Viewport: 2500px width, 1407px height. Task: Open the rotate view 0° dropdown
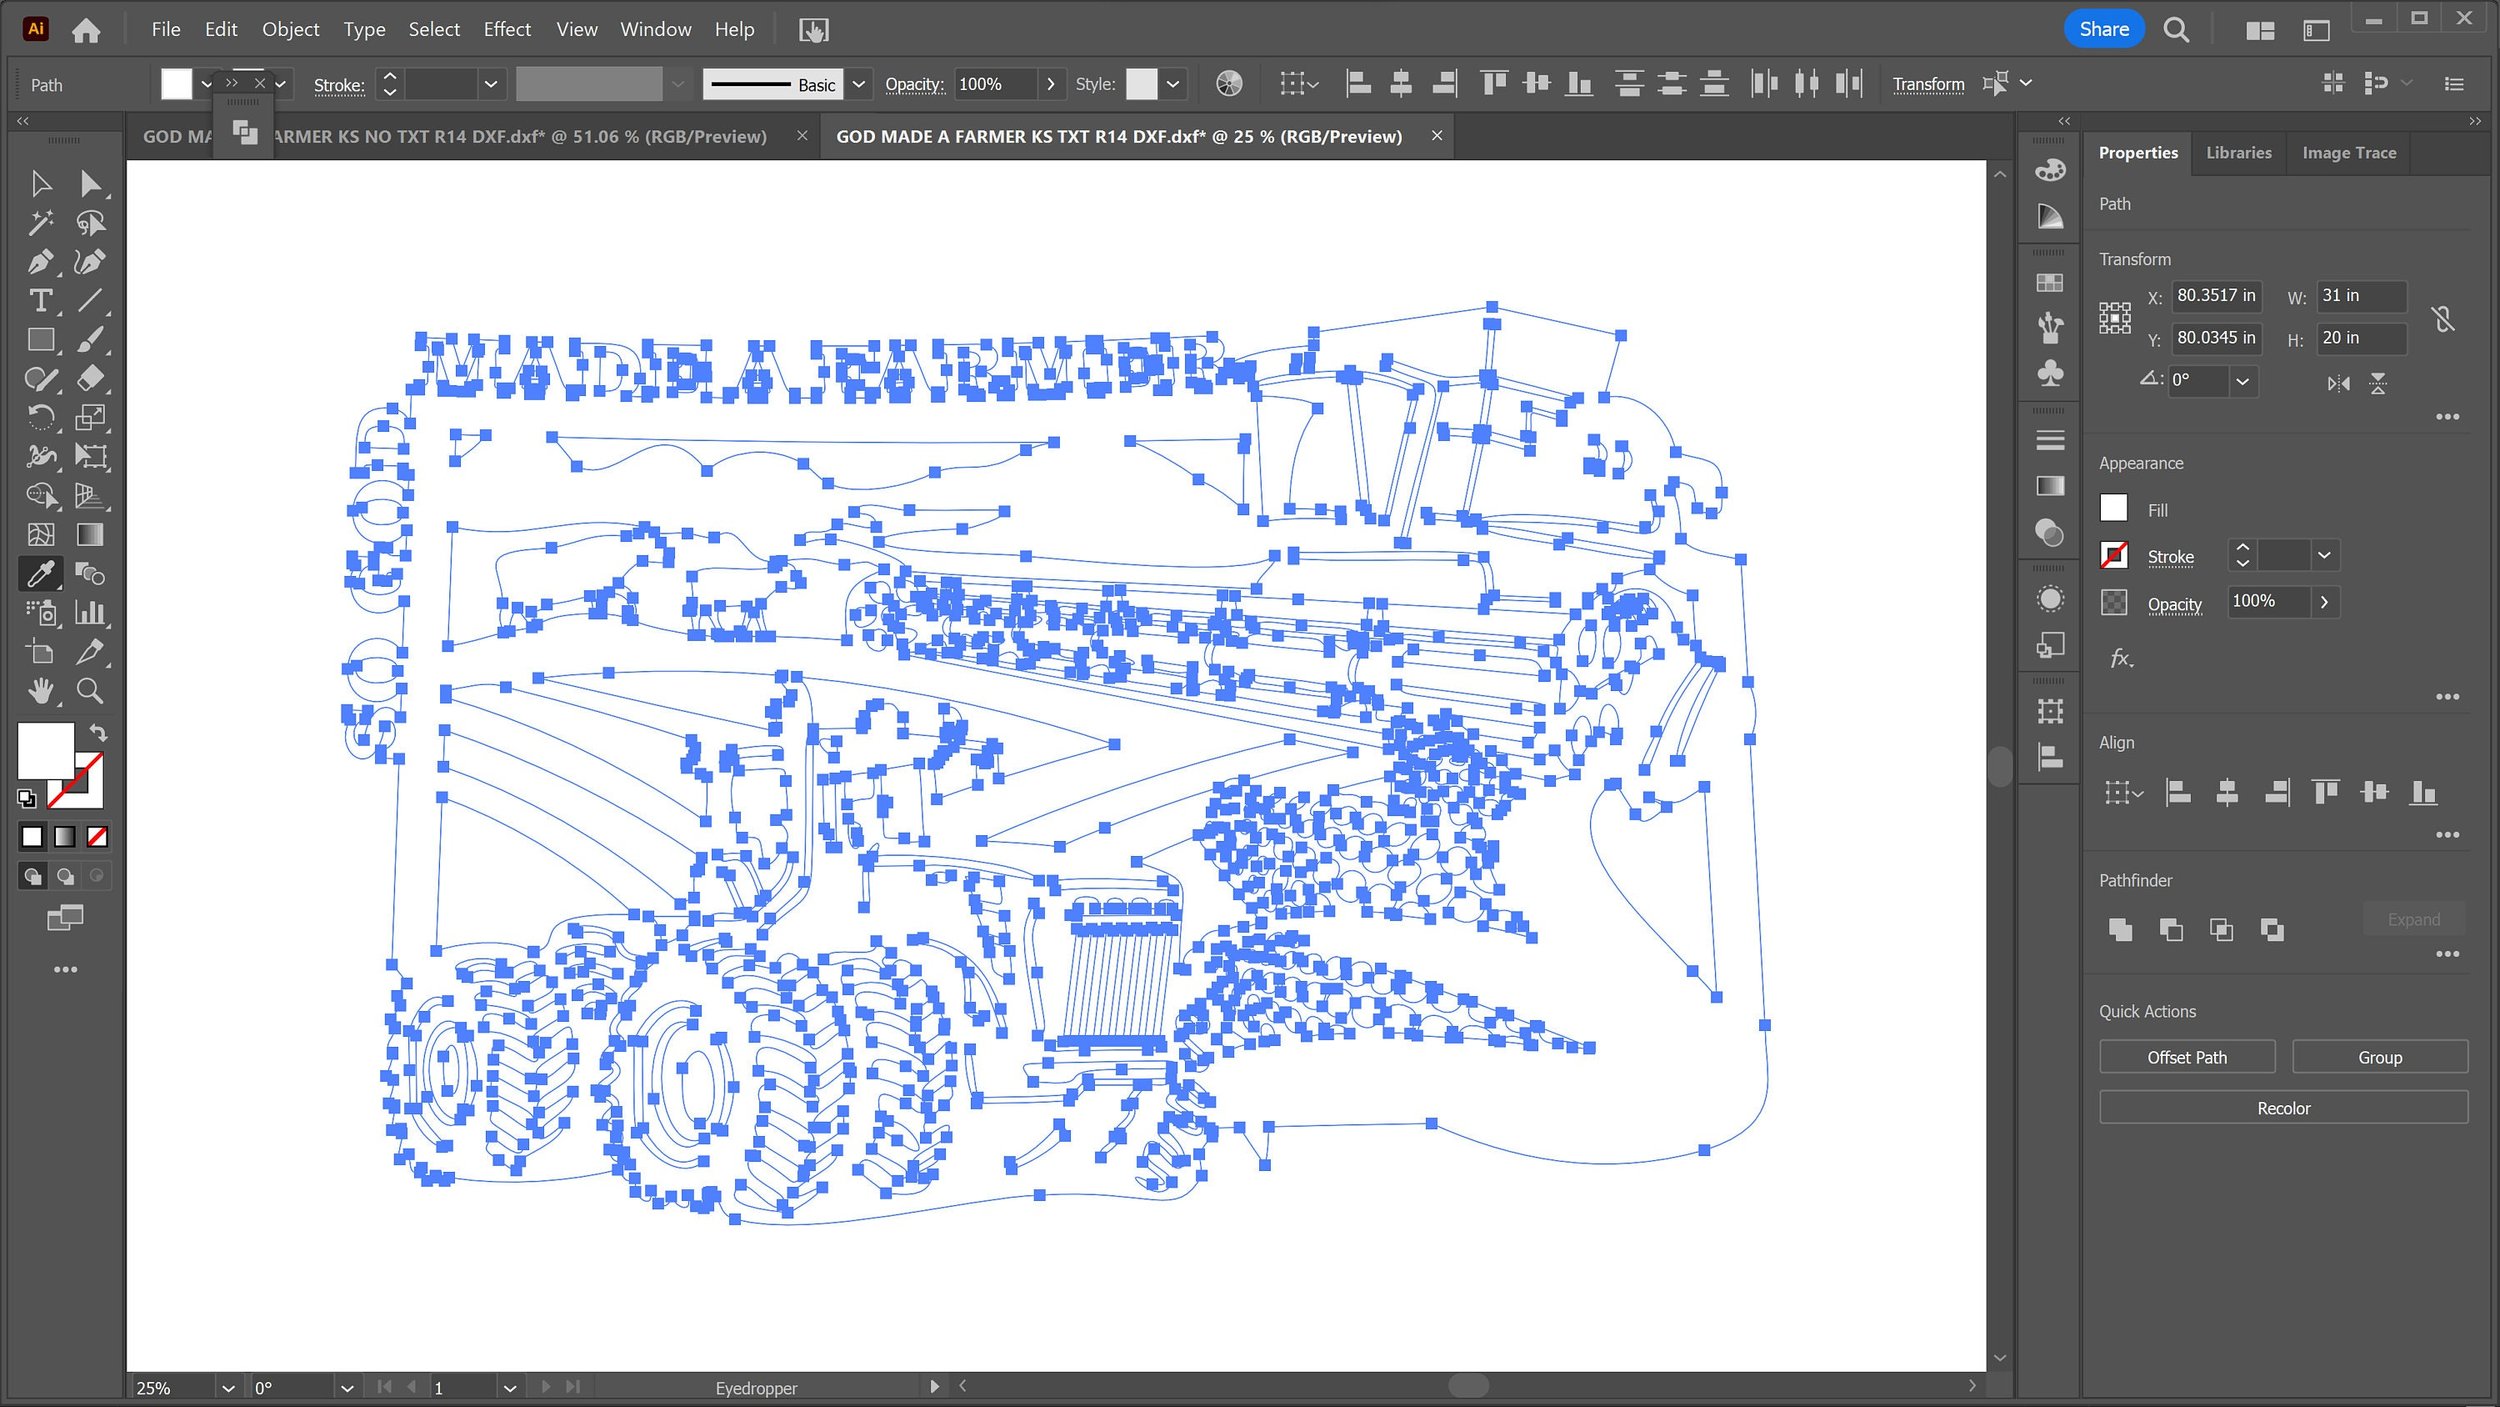click(347, 1388)
